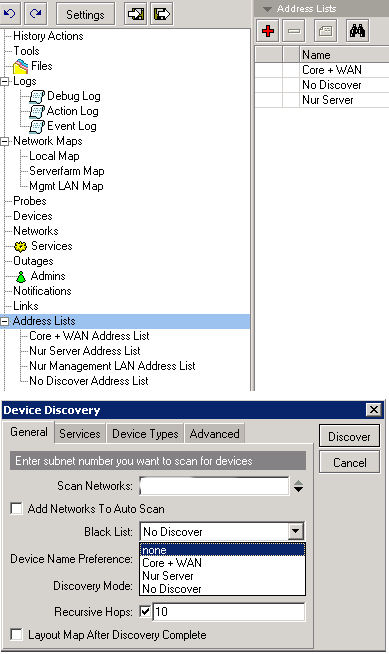The image size is (389, 654).
Task: Open Local Map in the tree
Action: coord(54,156)
